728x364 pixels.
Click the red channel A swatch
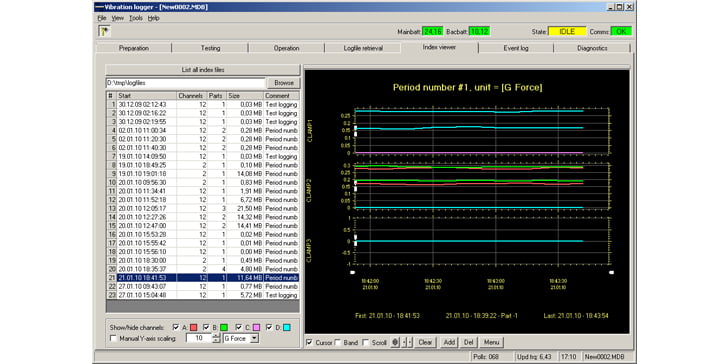[194, 328]
